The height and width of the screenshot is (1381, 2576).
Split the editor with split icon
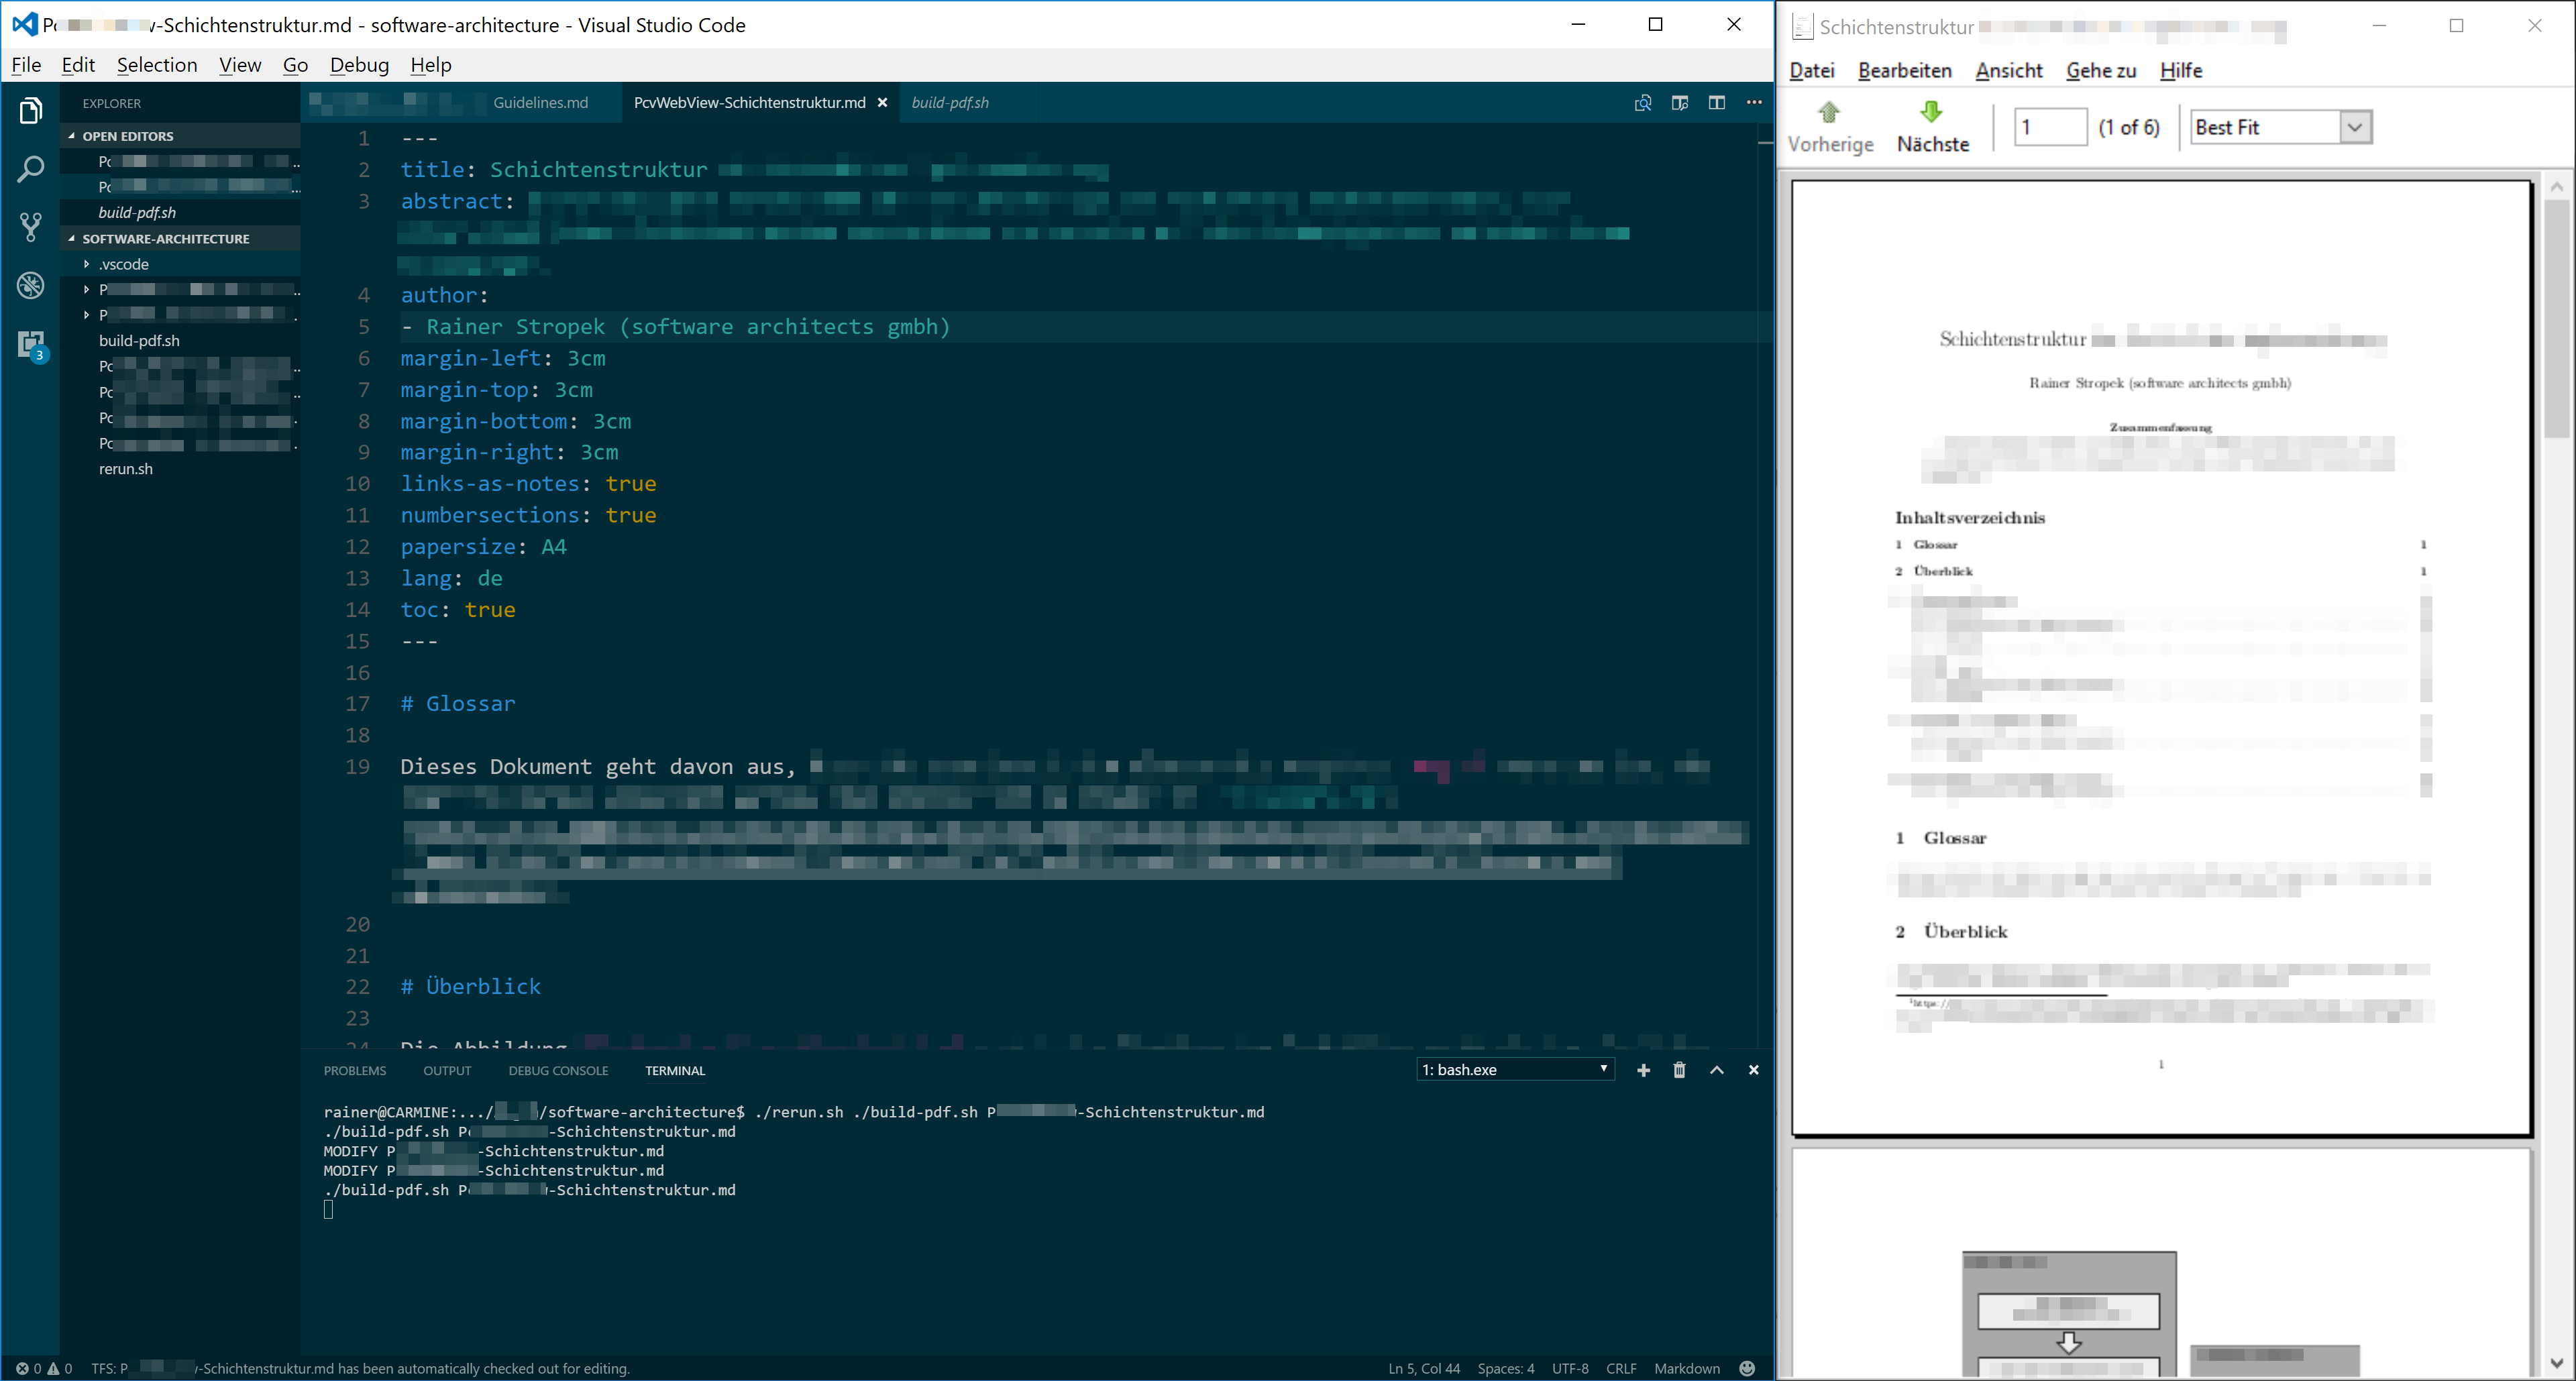pos(1717,102)
